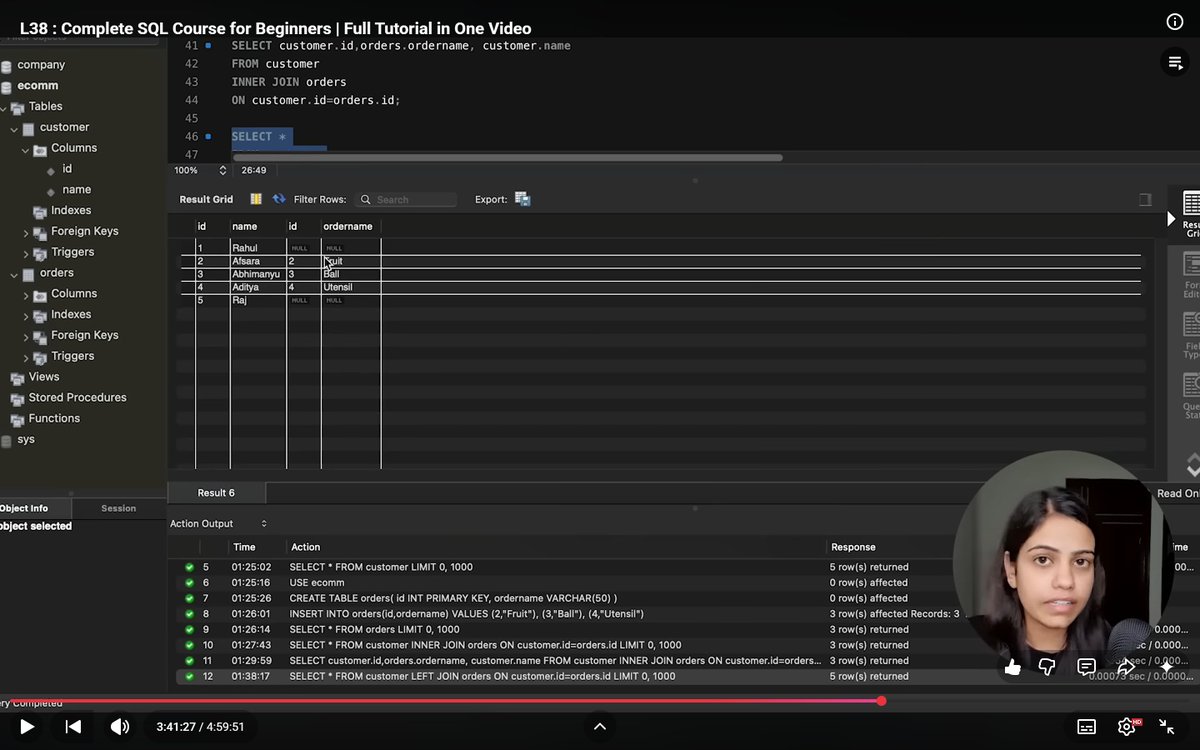Open the chapters list icon
Viewport: 1200px width, 750px height.
pos(1174,62)
